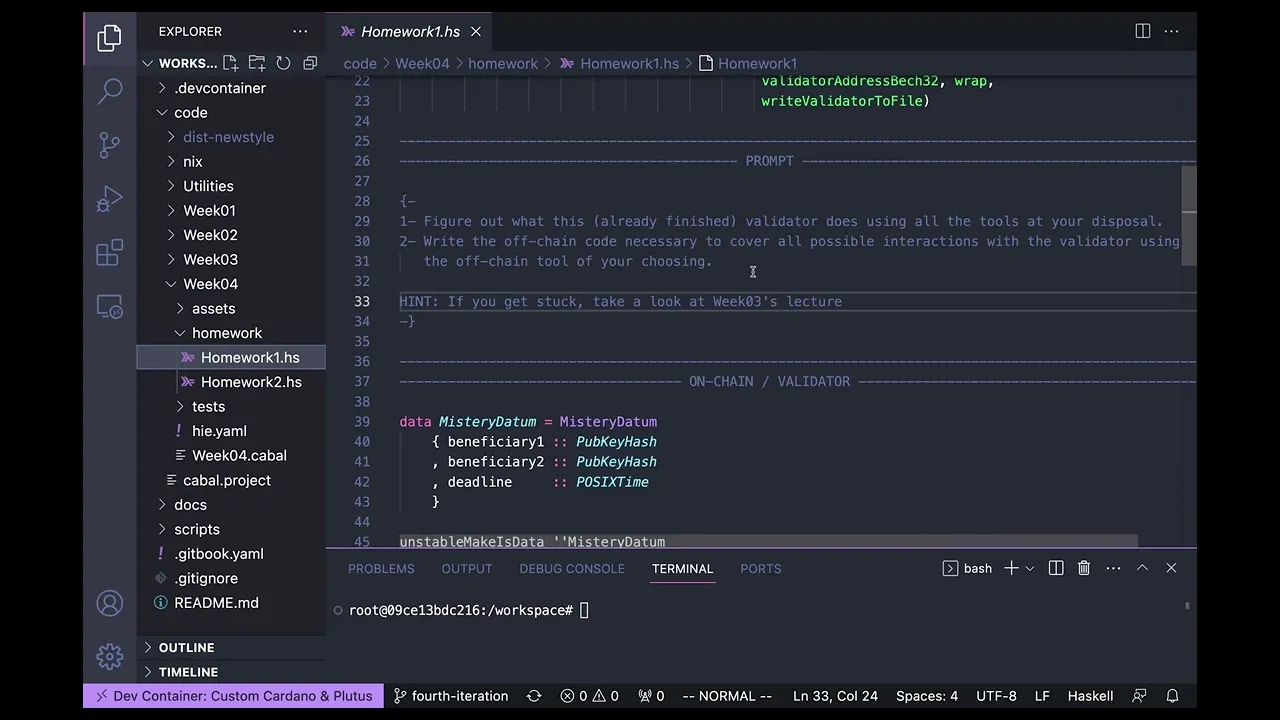Open the Extensions view
The width and height of the screenshot is (1280, 720).
click(110, 254)
